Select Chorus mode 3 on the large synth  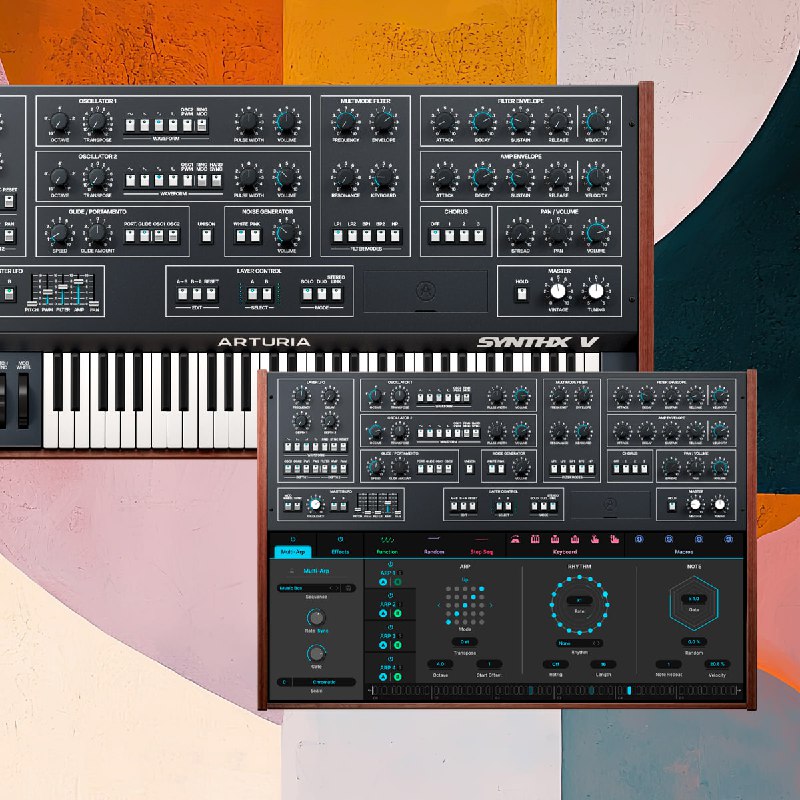479,236
